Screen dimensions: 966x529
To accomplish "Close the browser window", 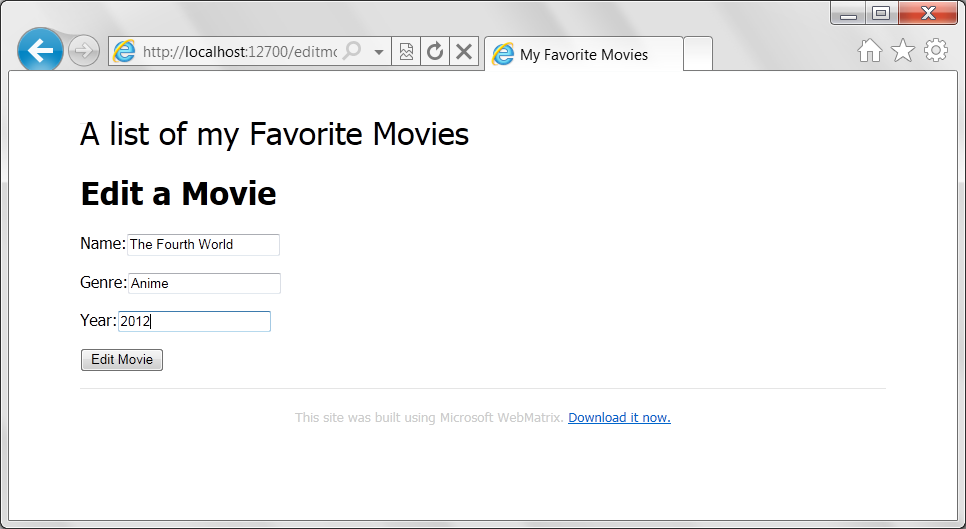I will [928, 14].
